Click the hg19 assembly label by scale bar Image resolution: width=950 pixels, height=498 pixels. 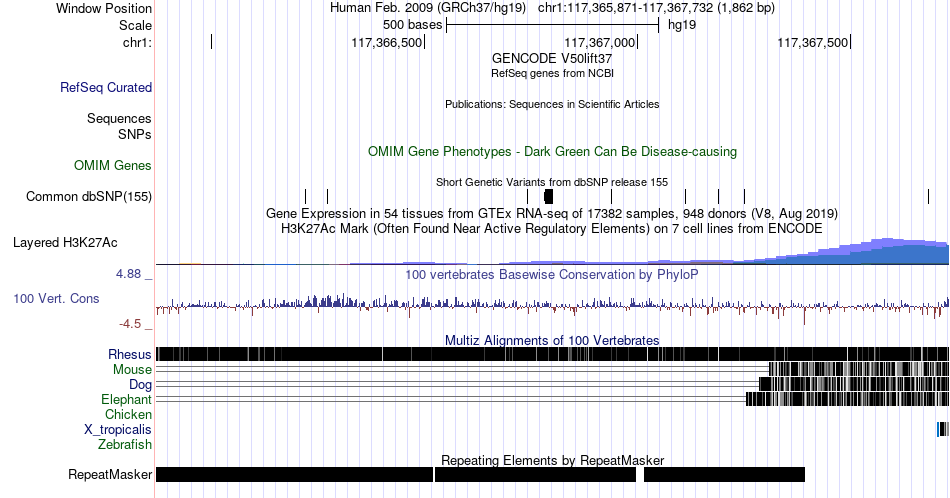tap(682, 25)
